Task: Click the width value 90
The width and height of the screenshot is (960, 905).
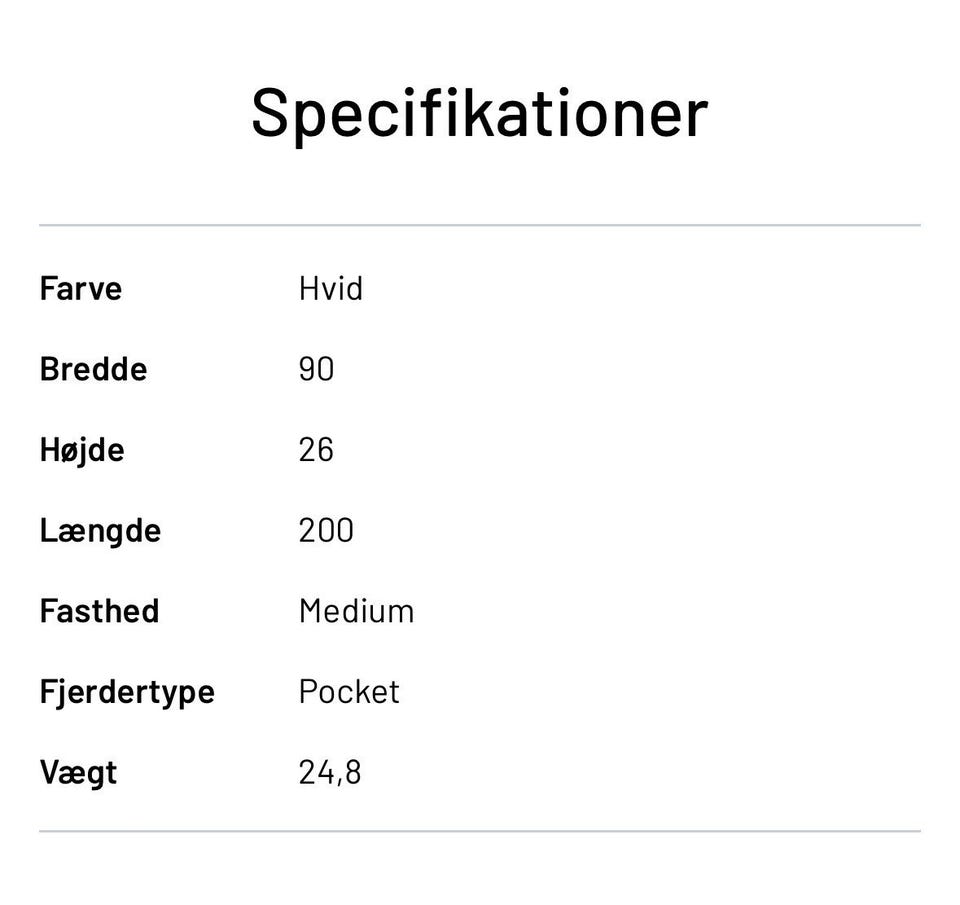Action: pyautogui.click(x=316, y=370)
